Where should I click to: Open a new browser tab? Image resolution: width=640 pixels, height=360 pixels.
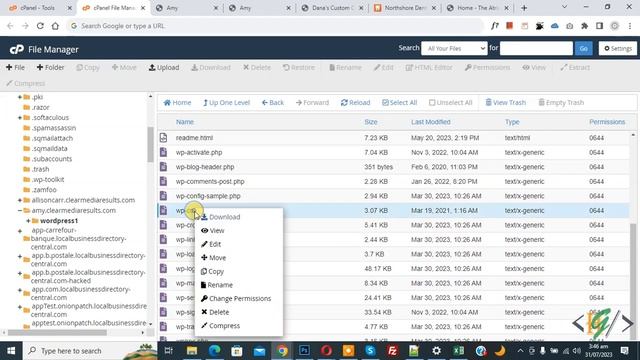[524, 8]
